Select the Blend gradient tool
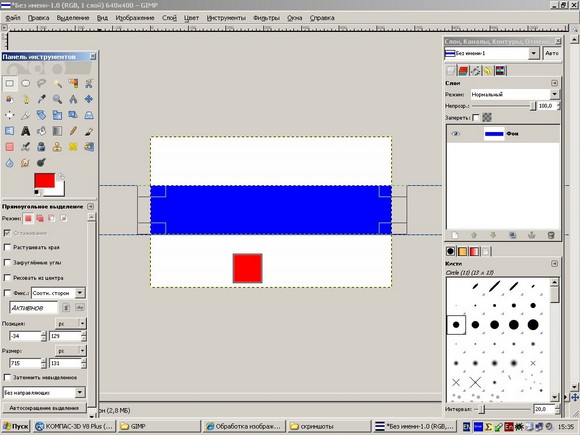Image resolution: width=580 pixels, height=435 pixels. pos(57,131)
